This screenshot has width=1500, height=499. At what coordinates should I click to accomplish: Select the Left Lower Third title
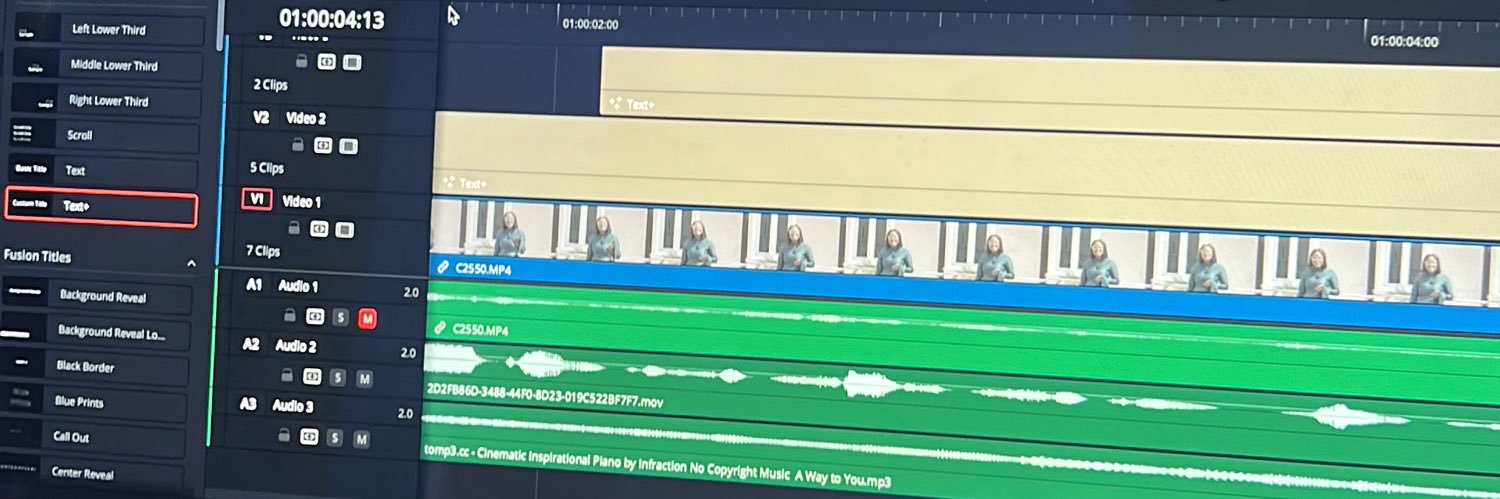click(107, 30)
